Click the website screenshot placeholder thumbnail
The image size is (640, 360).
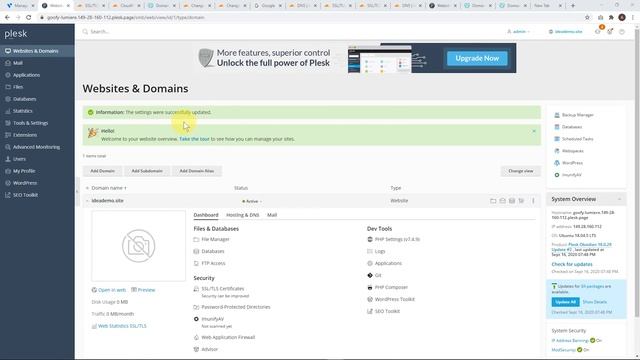point(138,246)
